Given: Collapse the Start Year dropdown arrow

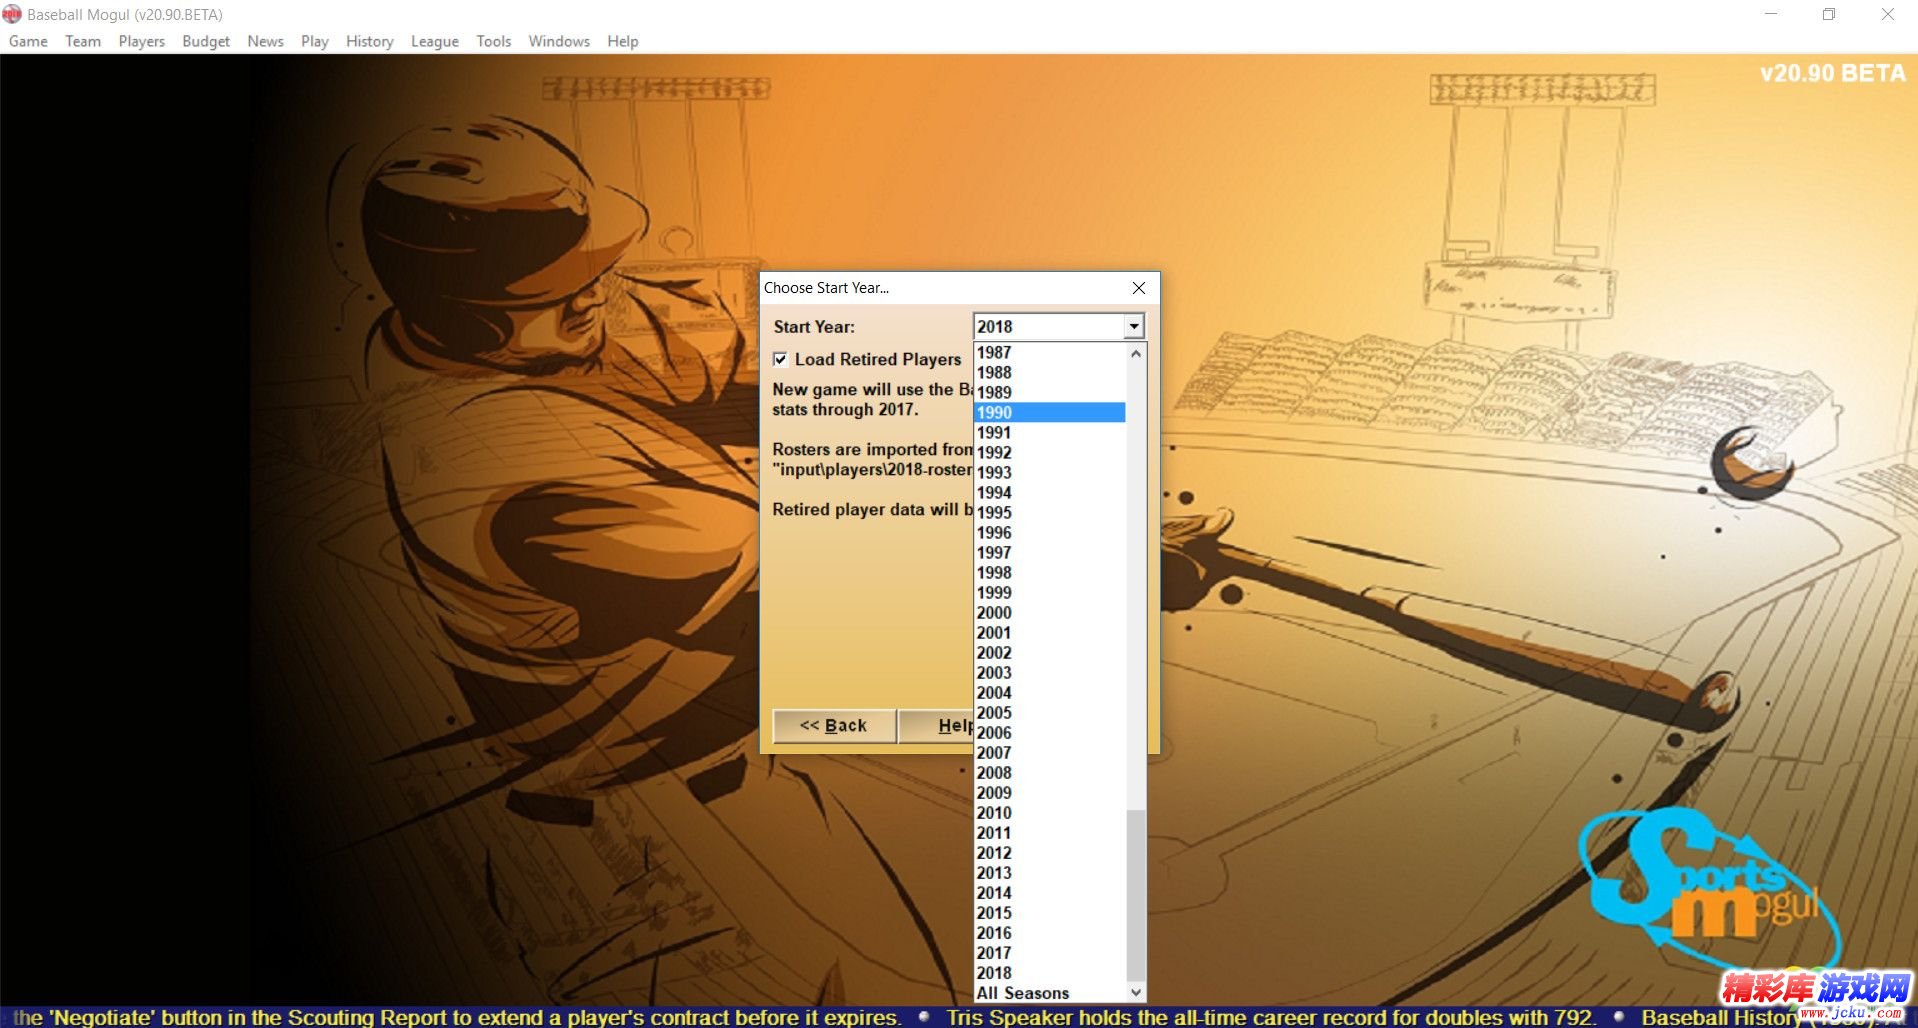Looking at the screenshot, I should (1133, 327).
